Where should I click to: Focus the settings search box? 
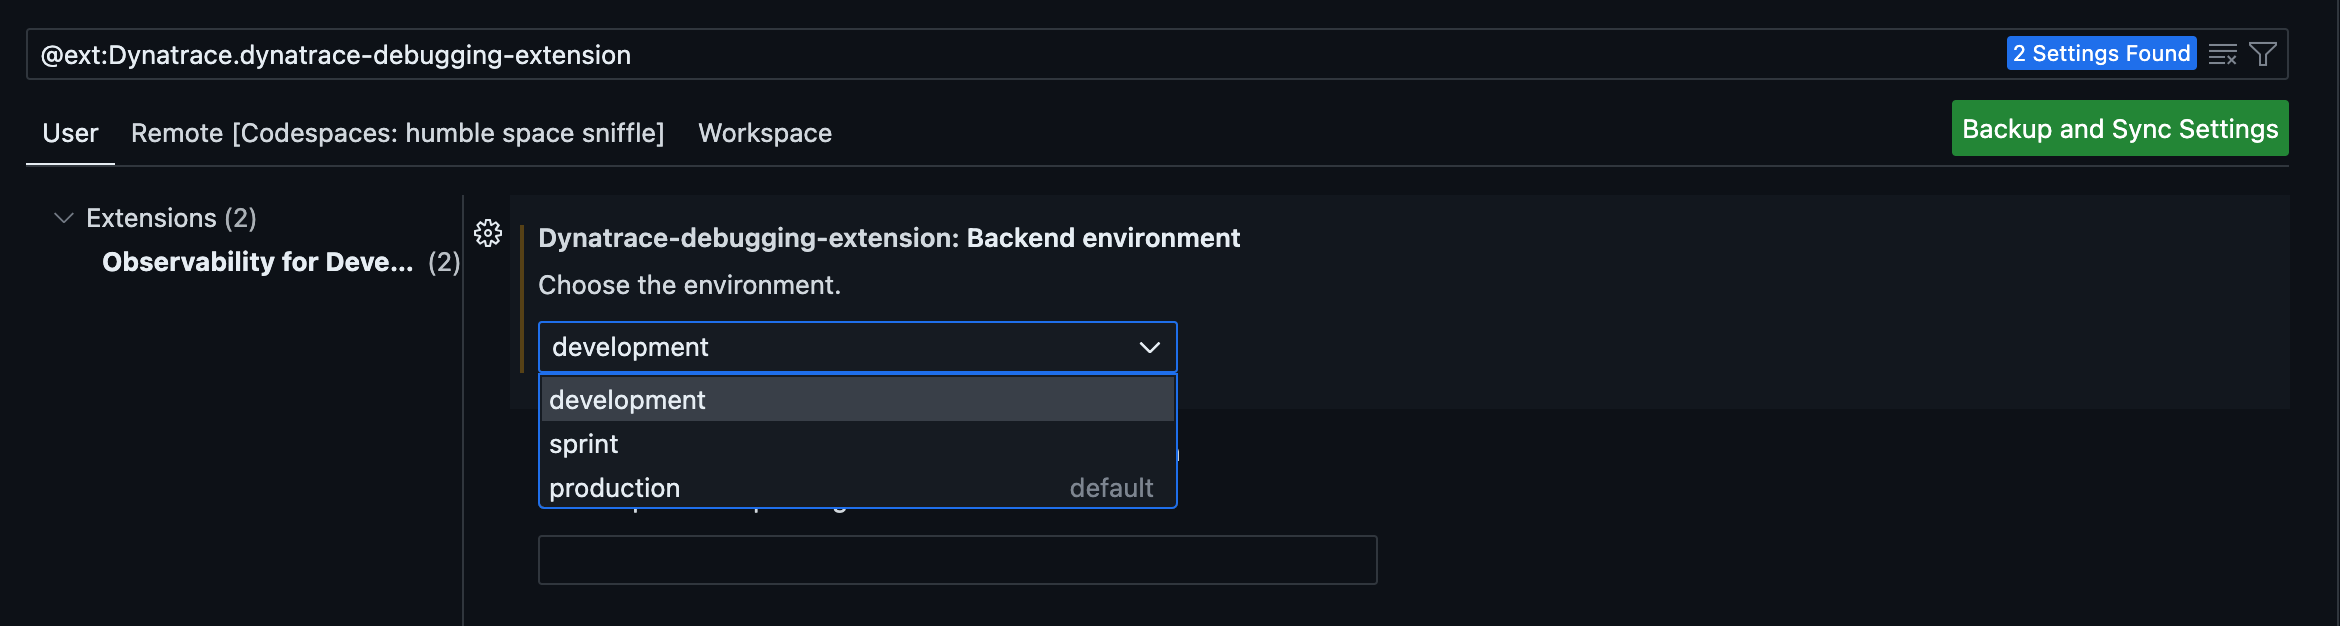click(1000, 55)
